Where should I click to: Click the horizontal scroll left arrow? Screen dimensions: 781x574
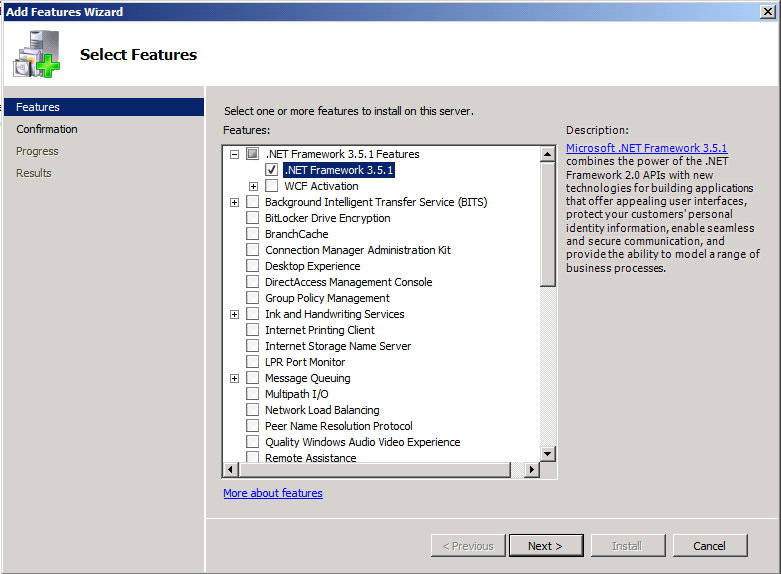tap(231, 469)
